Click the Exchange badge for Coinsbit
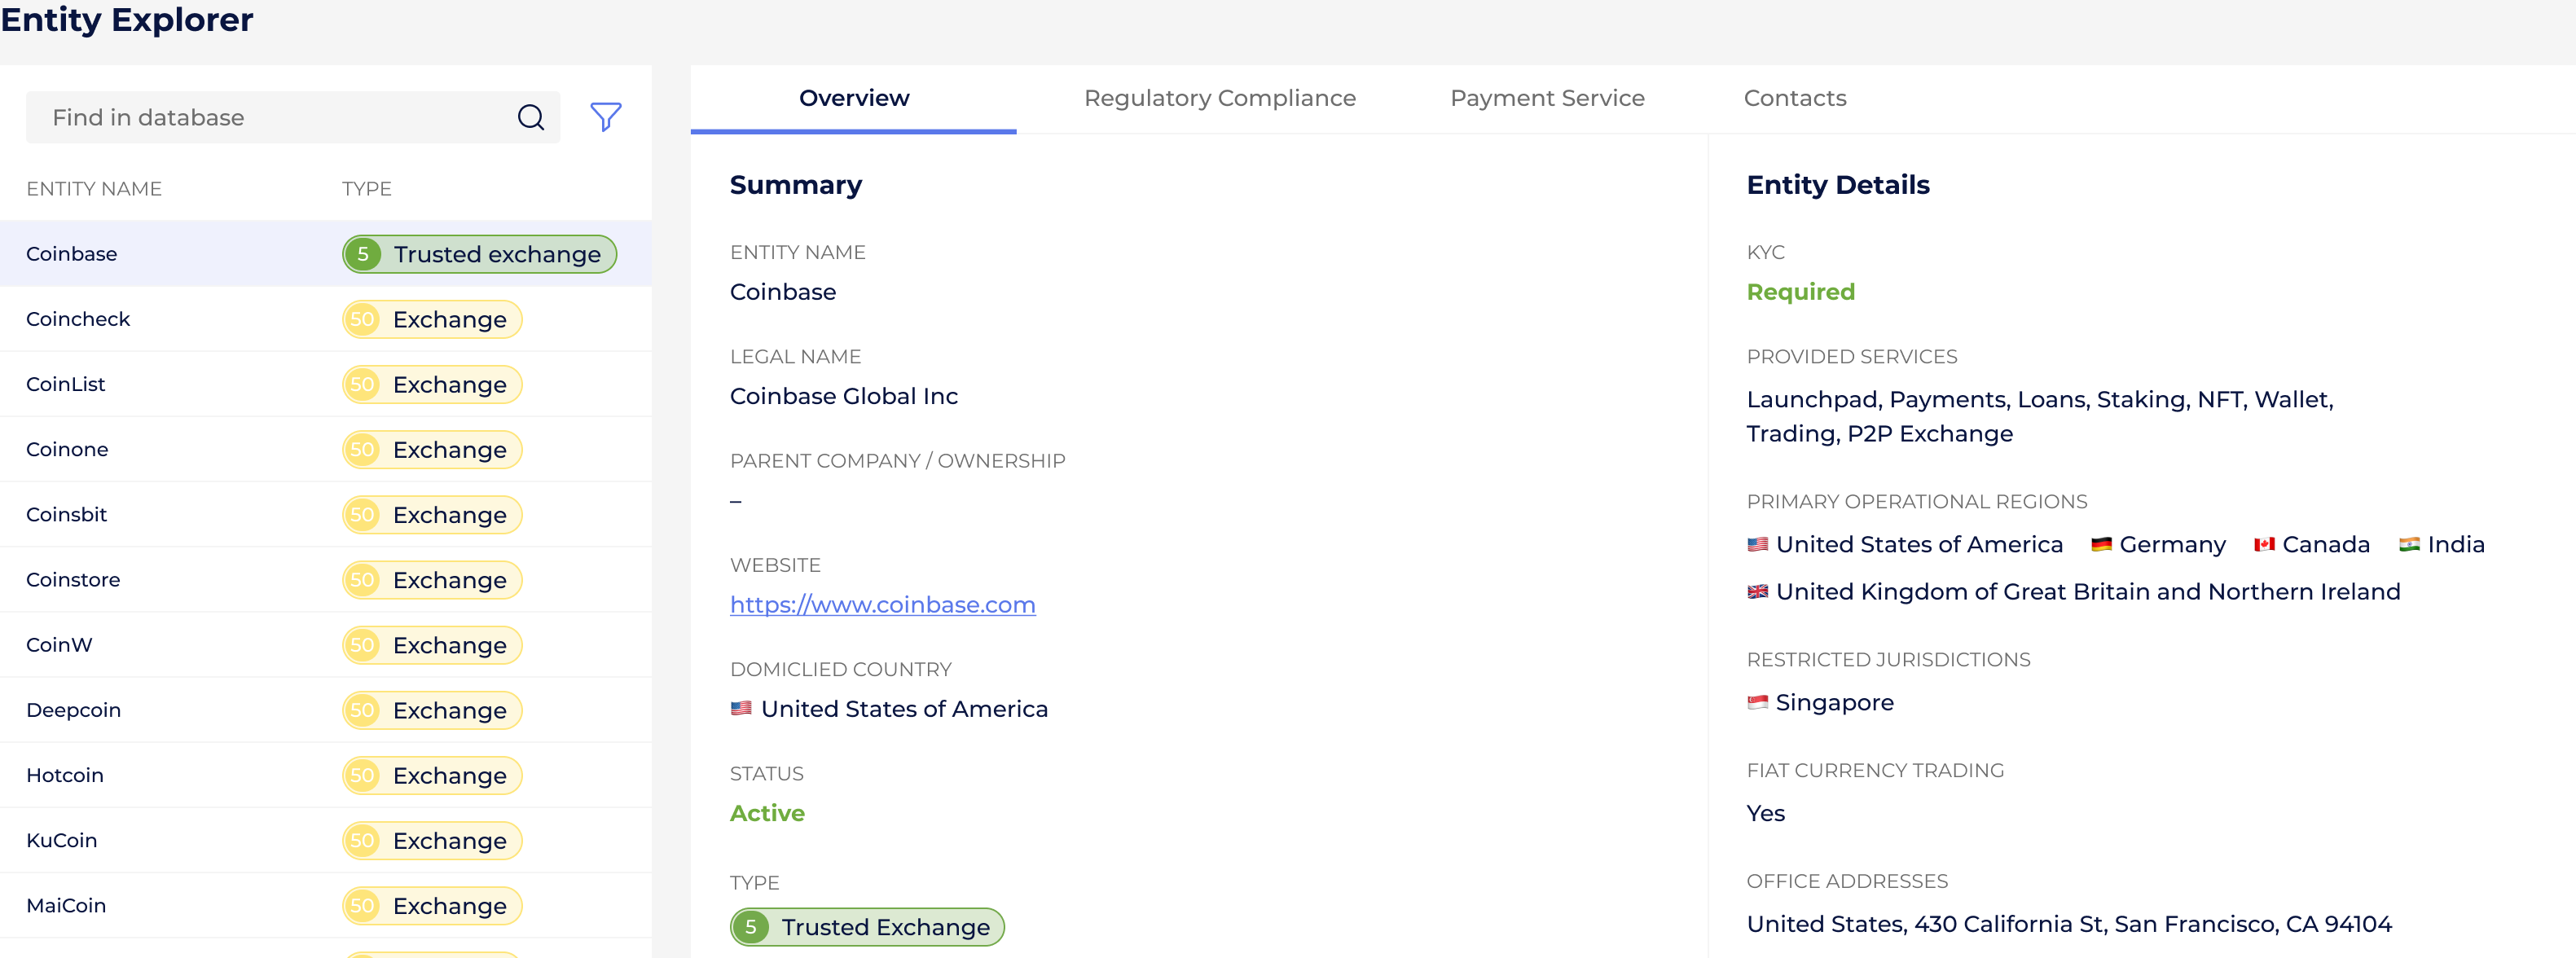2576x958 pixels. pos(432,514)
